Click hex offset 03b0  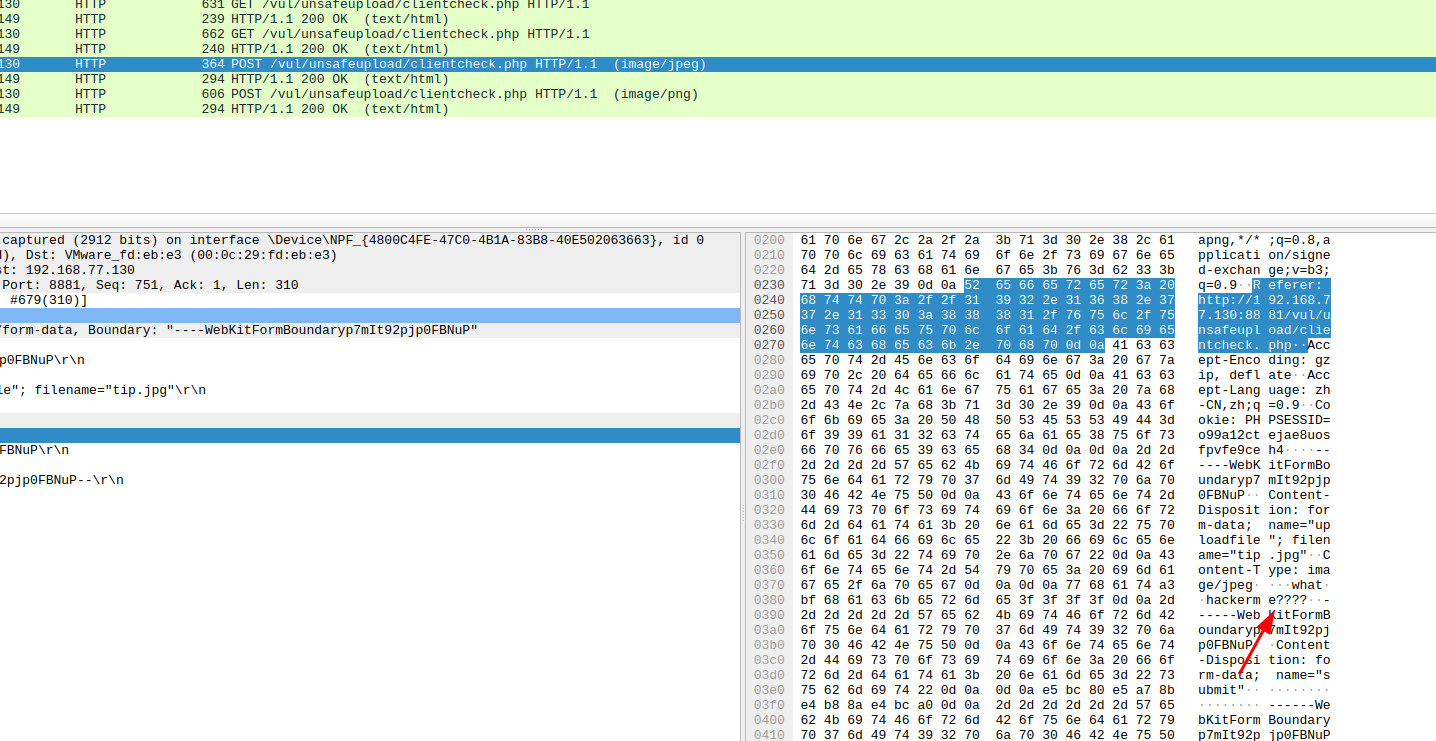769,645
